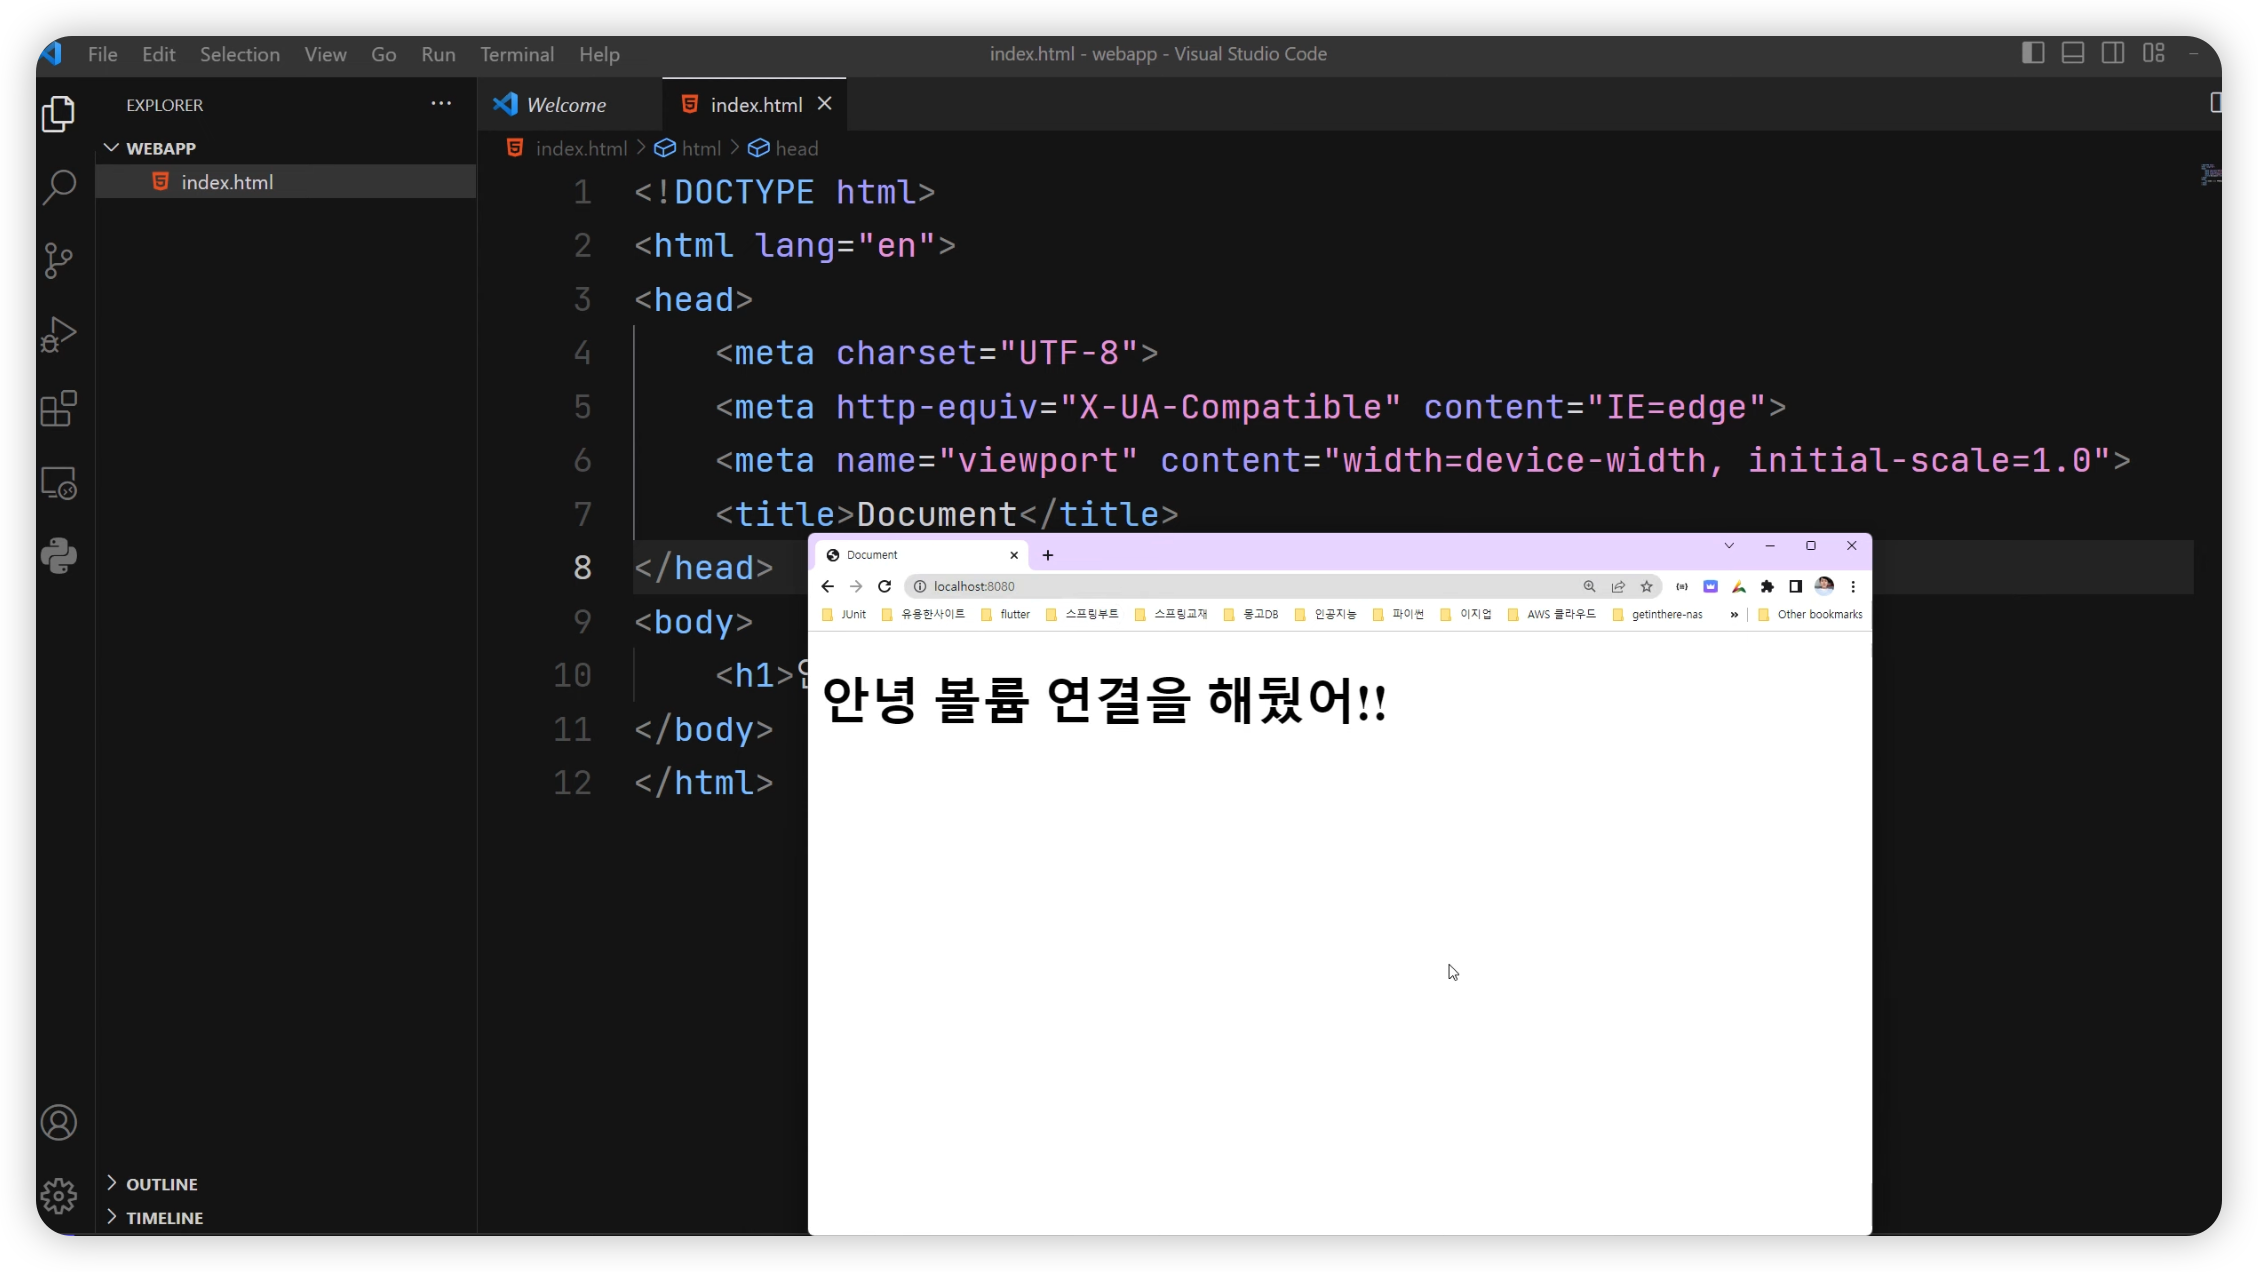Bookmark page with star icon
The image size is (2258, 1272).
(x=1646, y=587)
